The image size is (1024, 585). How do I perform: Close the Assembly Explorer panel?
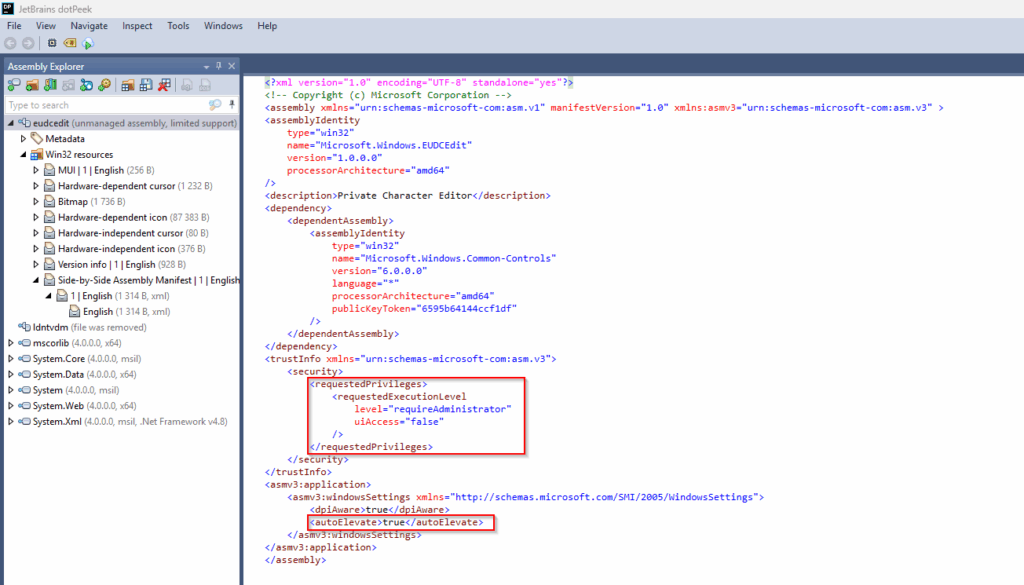point(231,66)
